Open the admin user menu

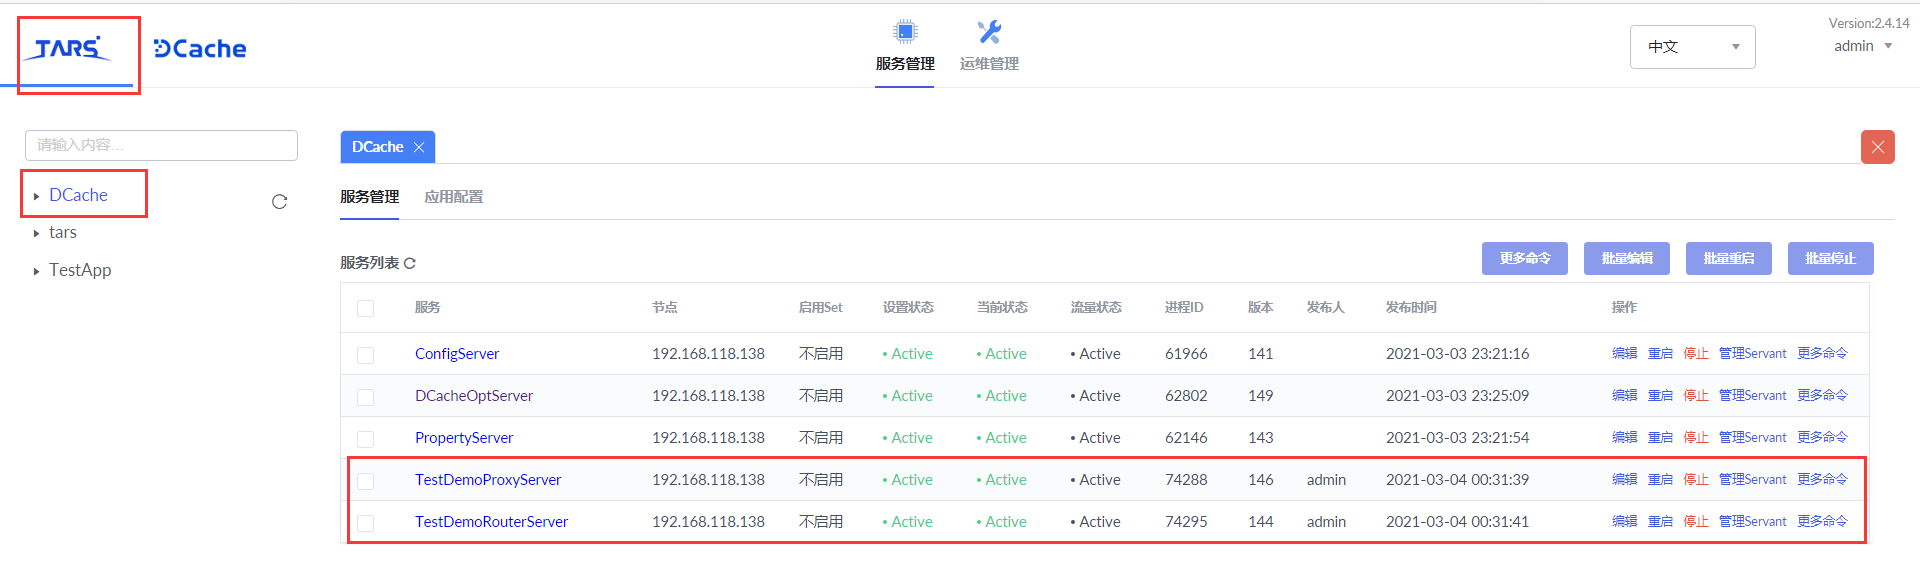pyautogui.click(x=1863, y=46)
